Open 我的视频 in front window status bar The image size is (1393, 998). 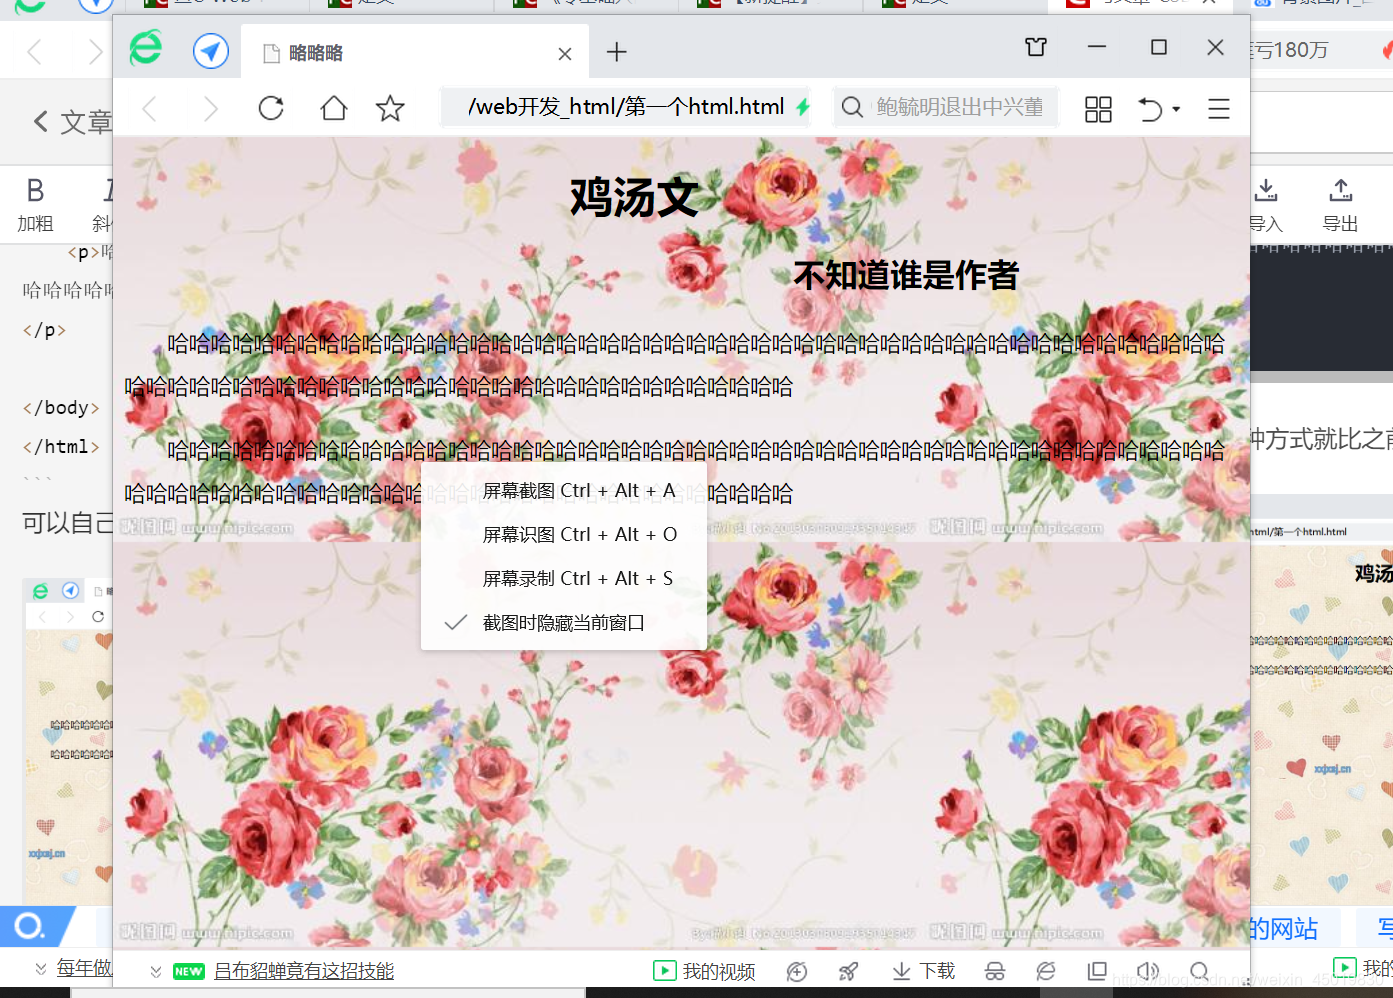point(704,971)
